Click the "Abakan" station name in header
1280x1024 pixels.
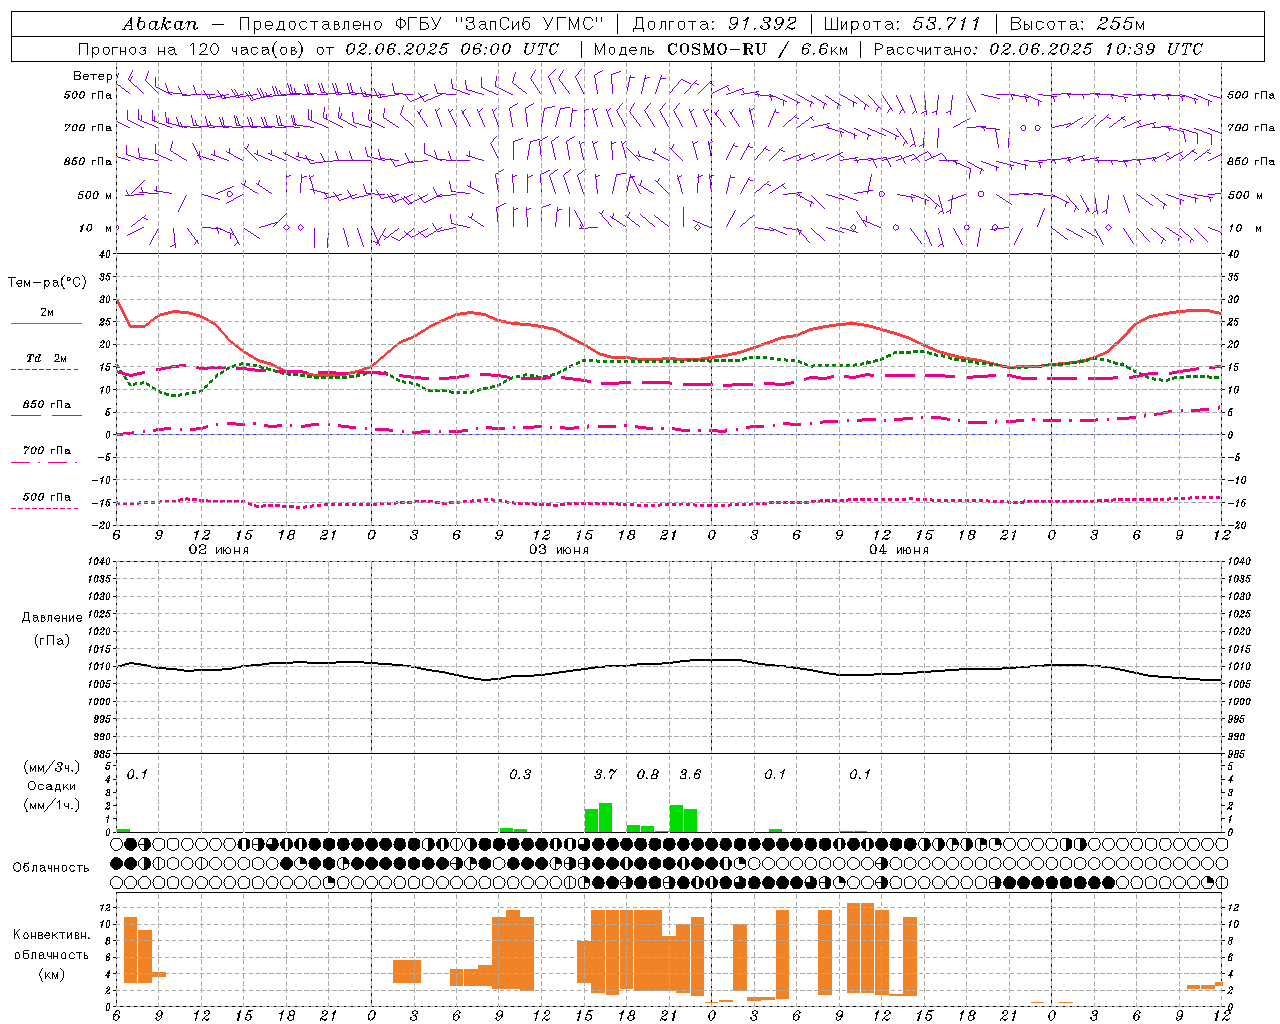[x=160, y=24]
